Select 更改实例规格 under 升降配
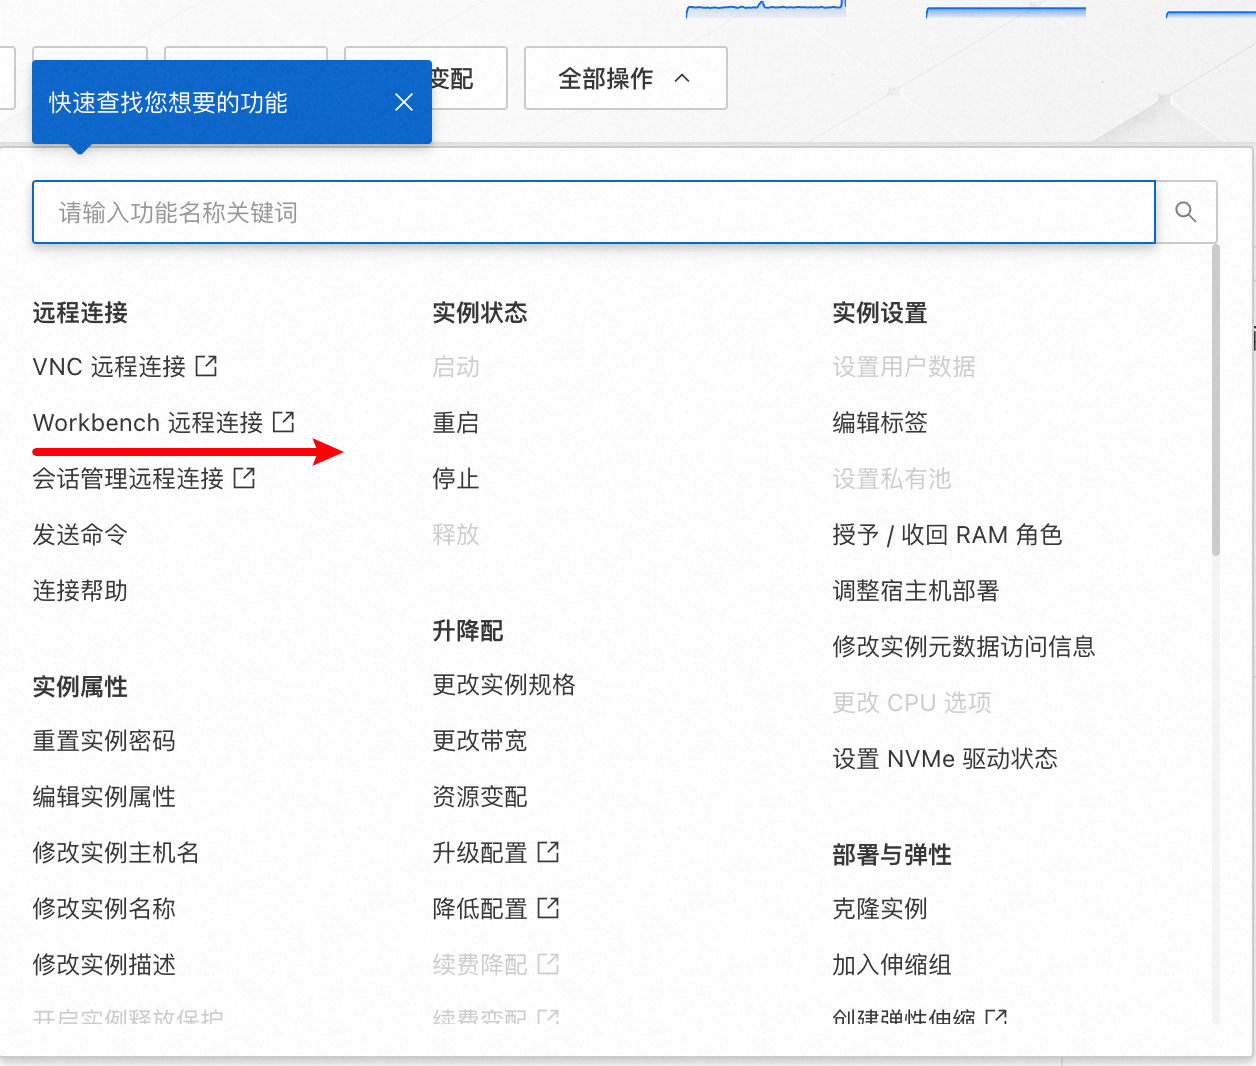The image size is (1256, 1066). [504, 685]
